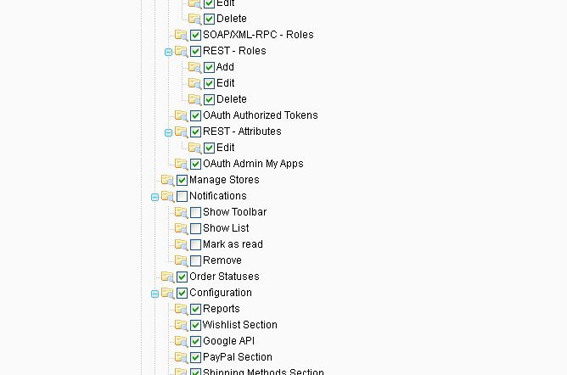Image resolution: width=567 pixels, height=375 pixels.
Task: Uncheck Manage Stores checkbox
Action: (182, 180)
